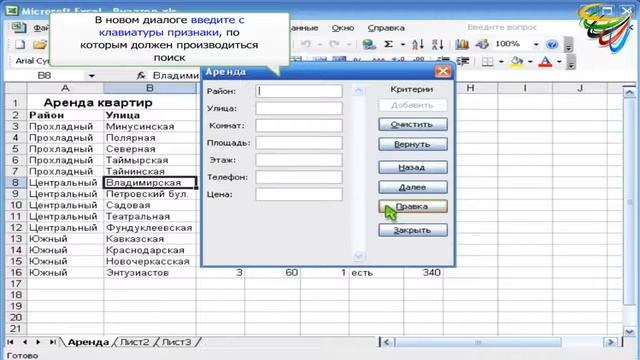Select row 8 header

pyautogui.click(x=16, y=182)
